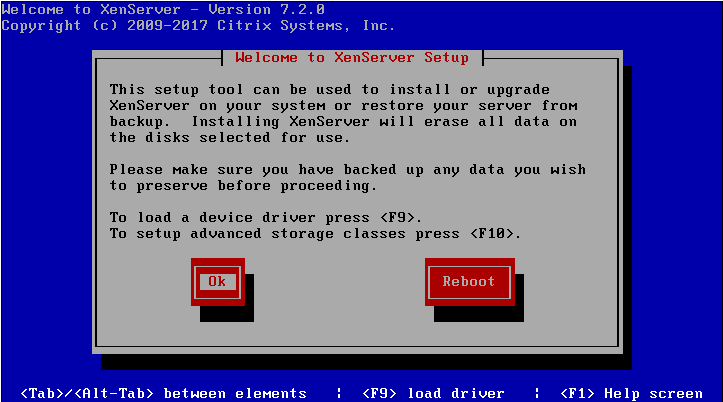Confirm setup with the Ok button

tap(218, 282)
